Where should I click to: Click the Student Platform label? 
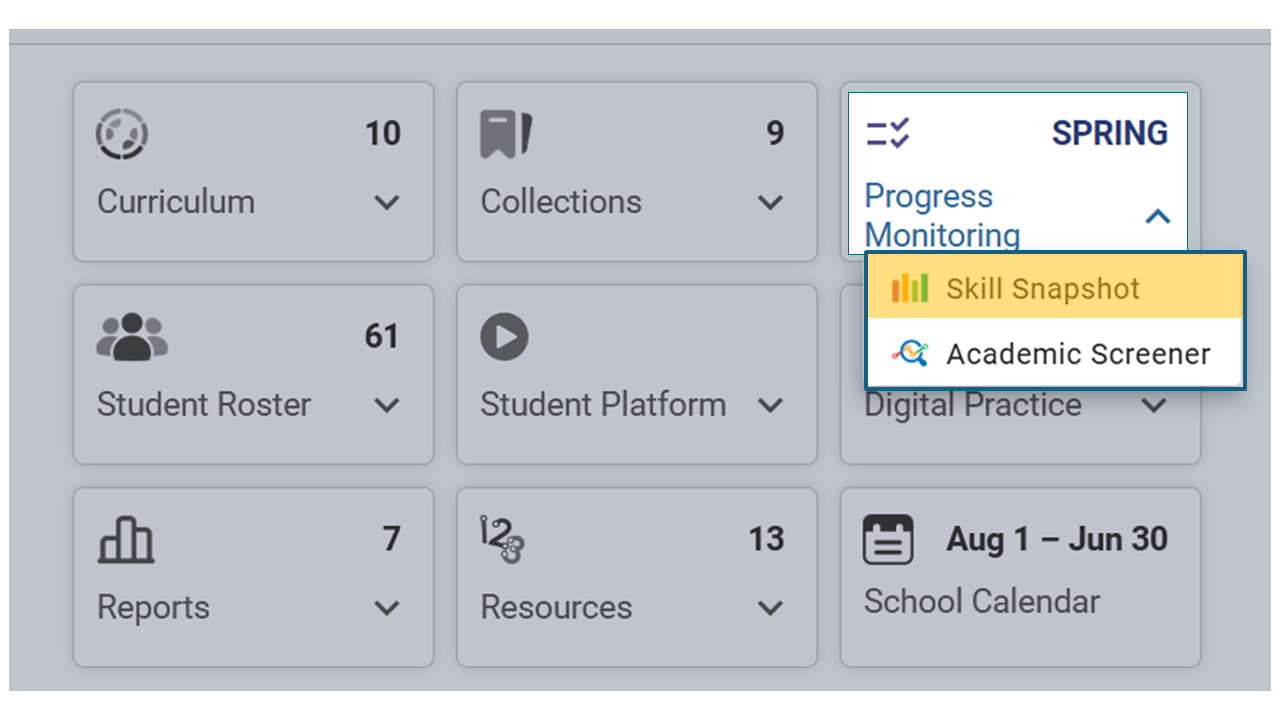pos(603,405)
